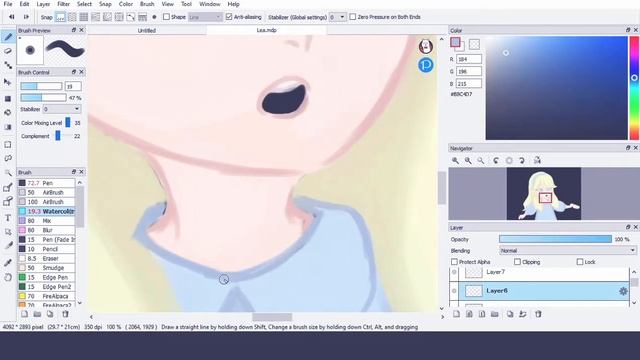Open the Brush menu
The height and width of the screenshot is (360, 640).
(x=147, y=4)
